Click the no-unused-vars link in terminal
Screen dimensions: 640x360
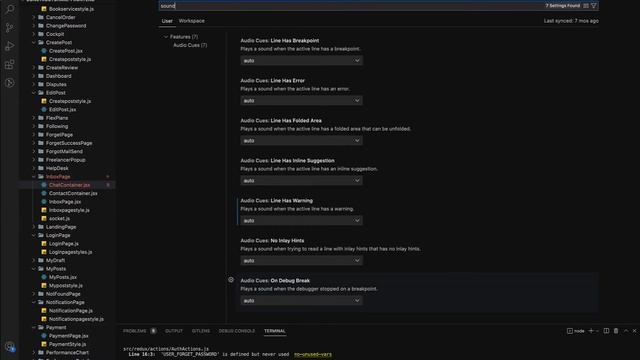[313, 354]
